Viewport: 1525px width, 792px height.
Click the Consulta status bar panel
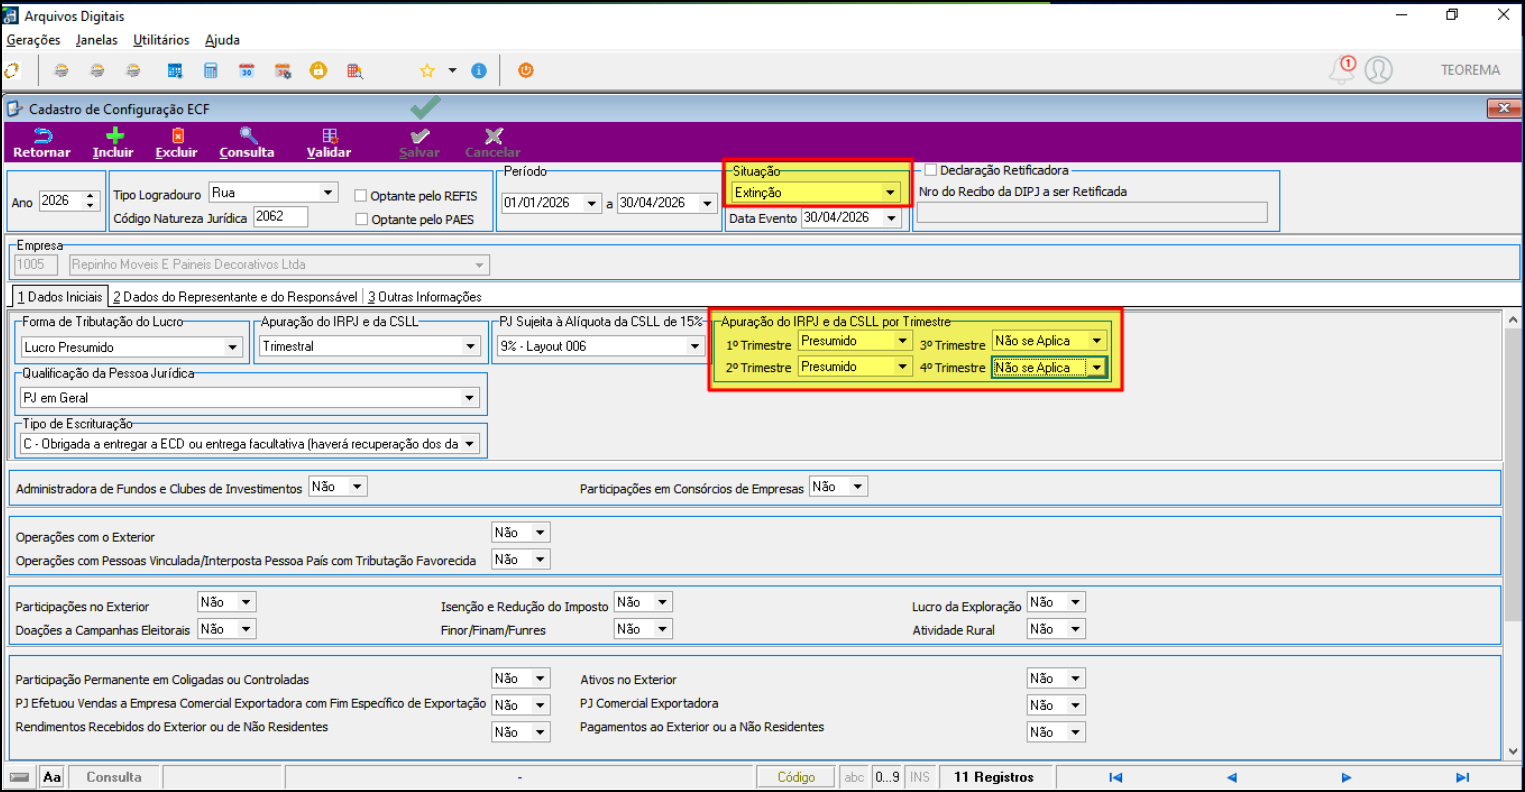pyautogui.click(x=114, y=777)
